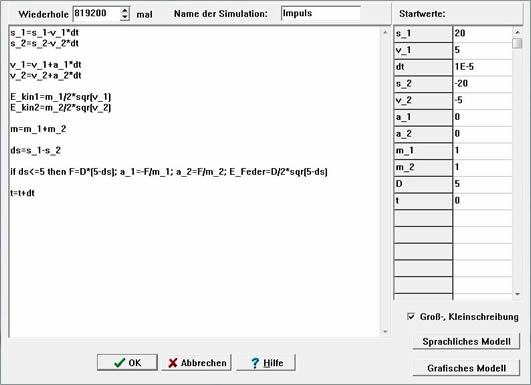Select the v_1 start value 5

[x=483, y=50]
